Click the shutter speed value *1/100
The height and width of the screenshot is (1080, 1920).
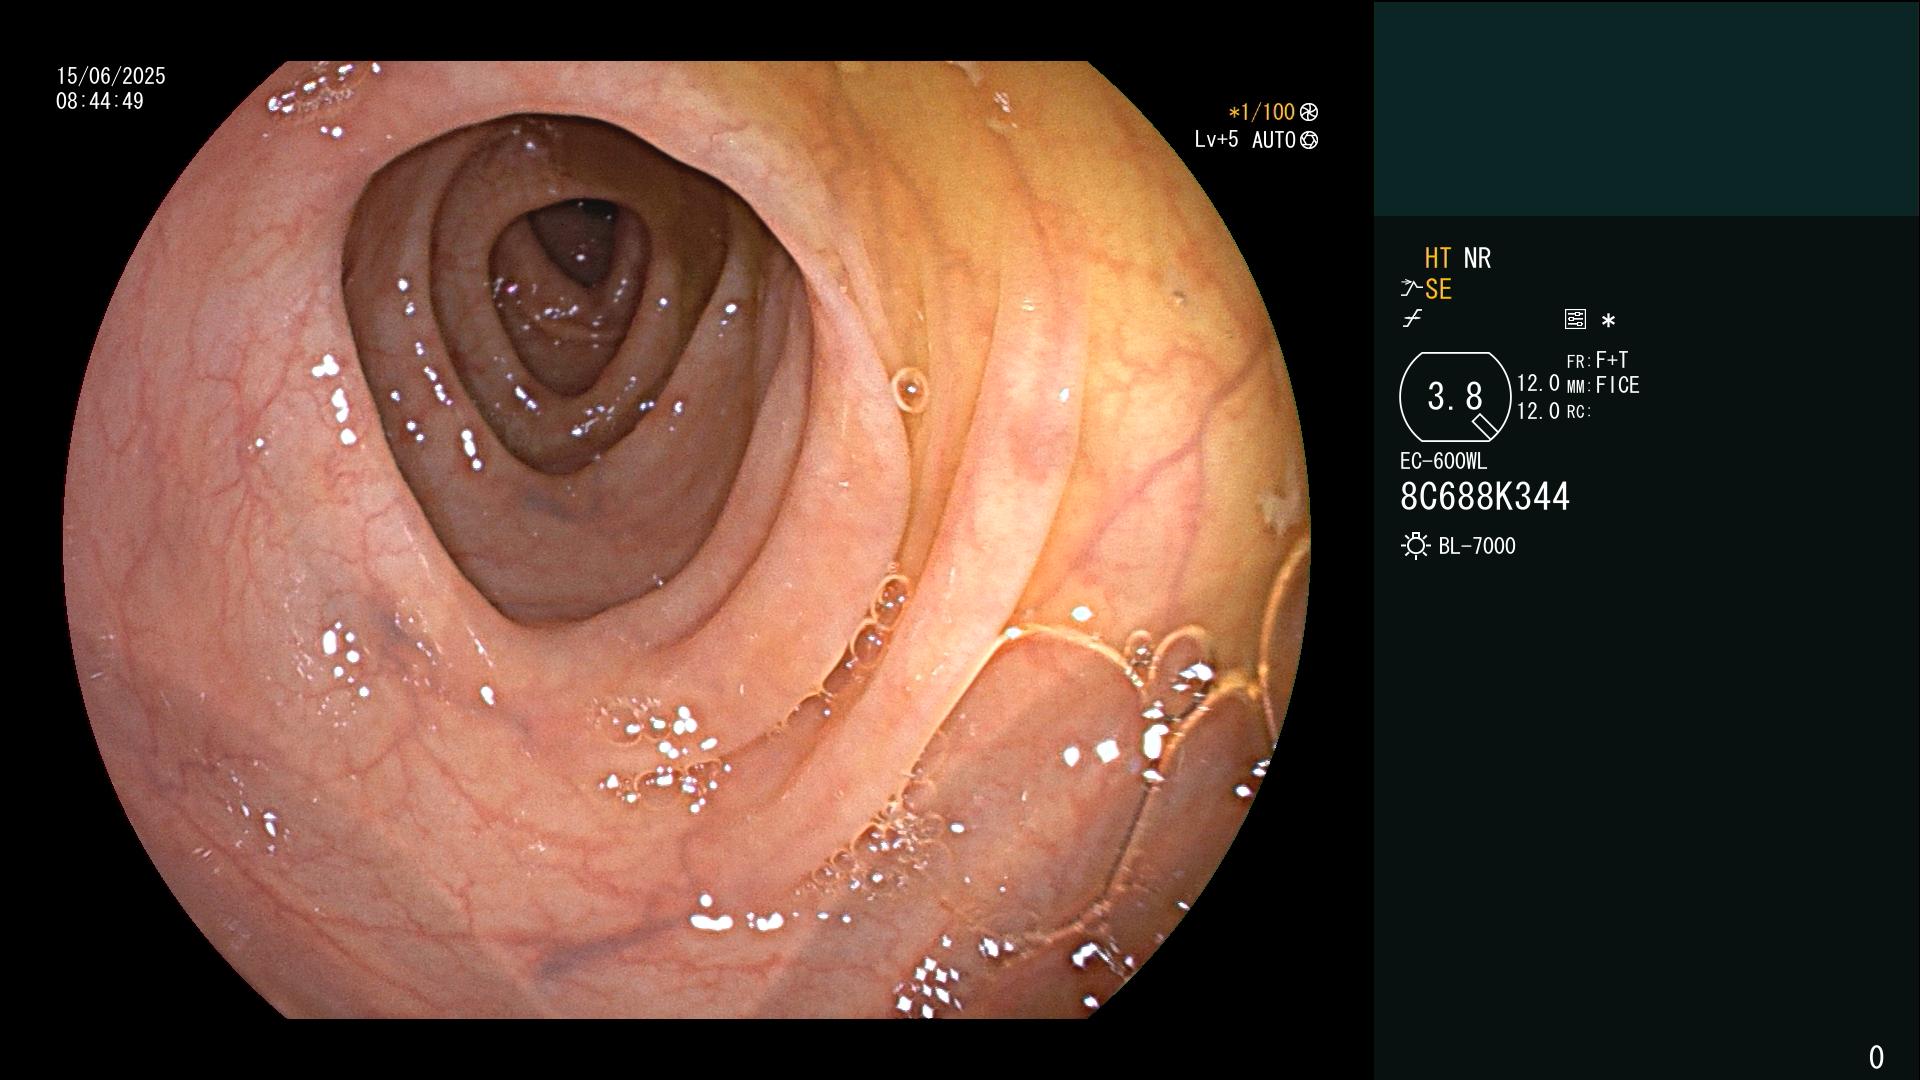(1262, 112)
